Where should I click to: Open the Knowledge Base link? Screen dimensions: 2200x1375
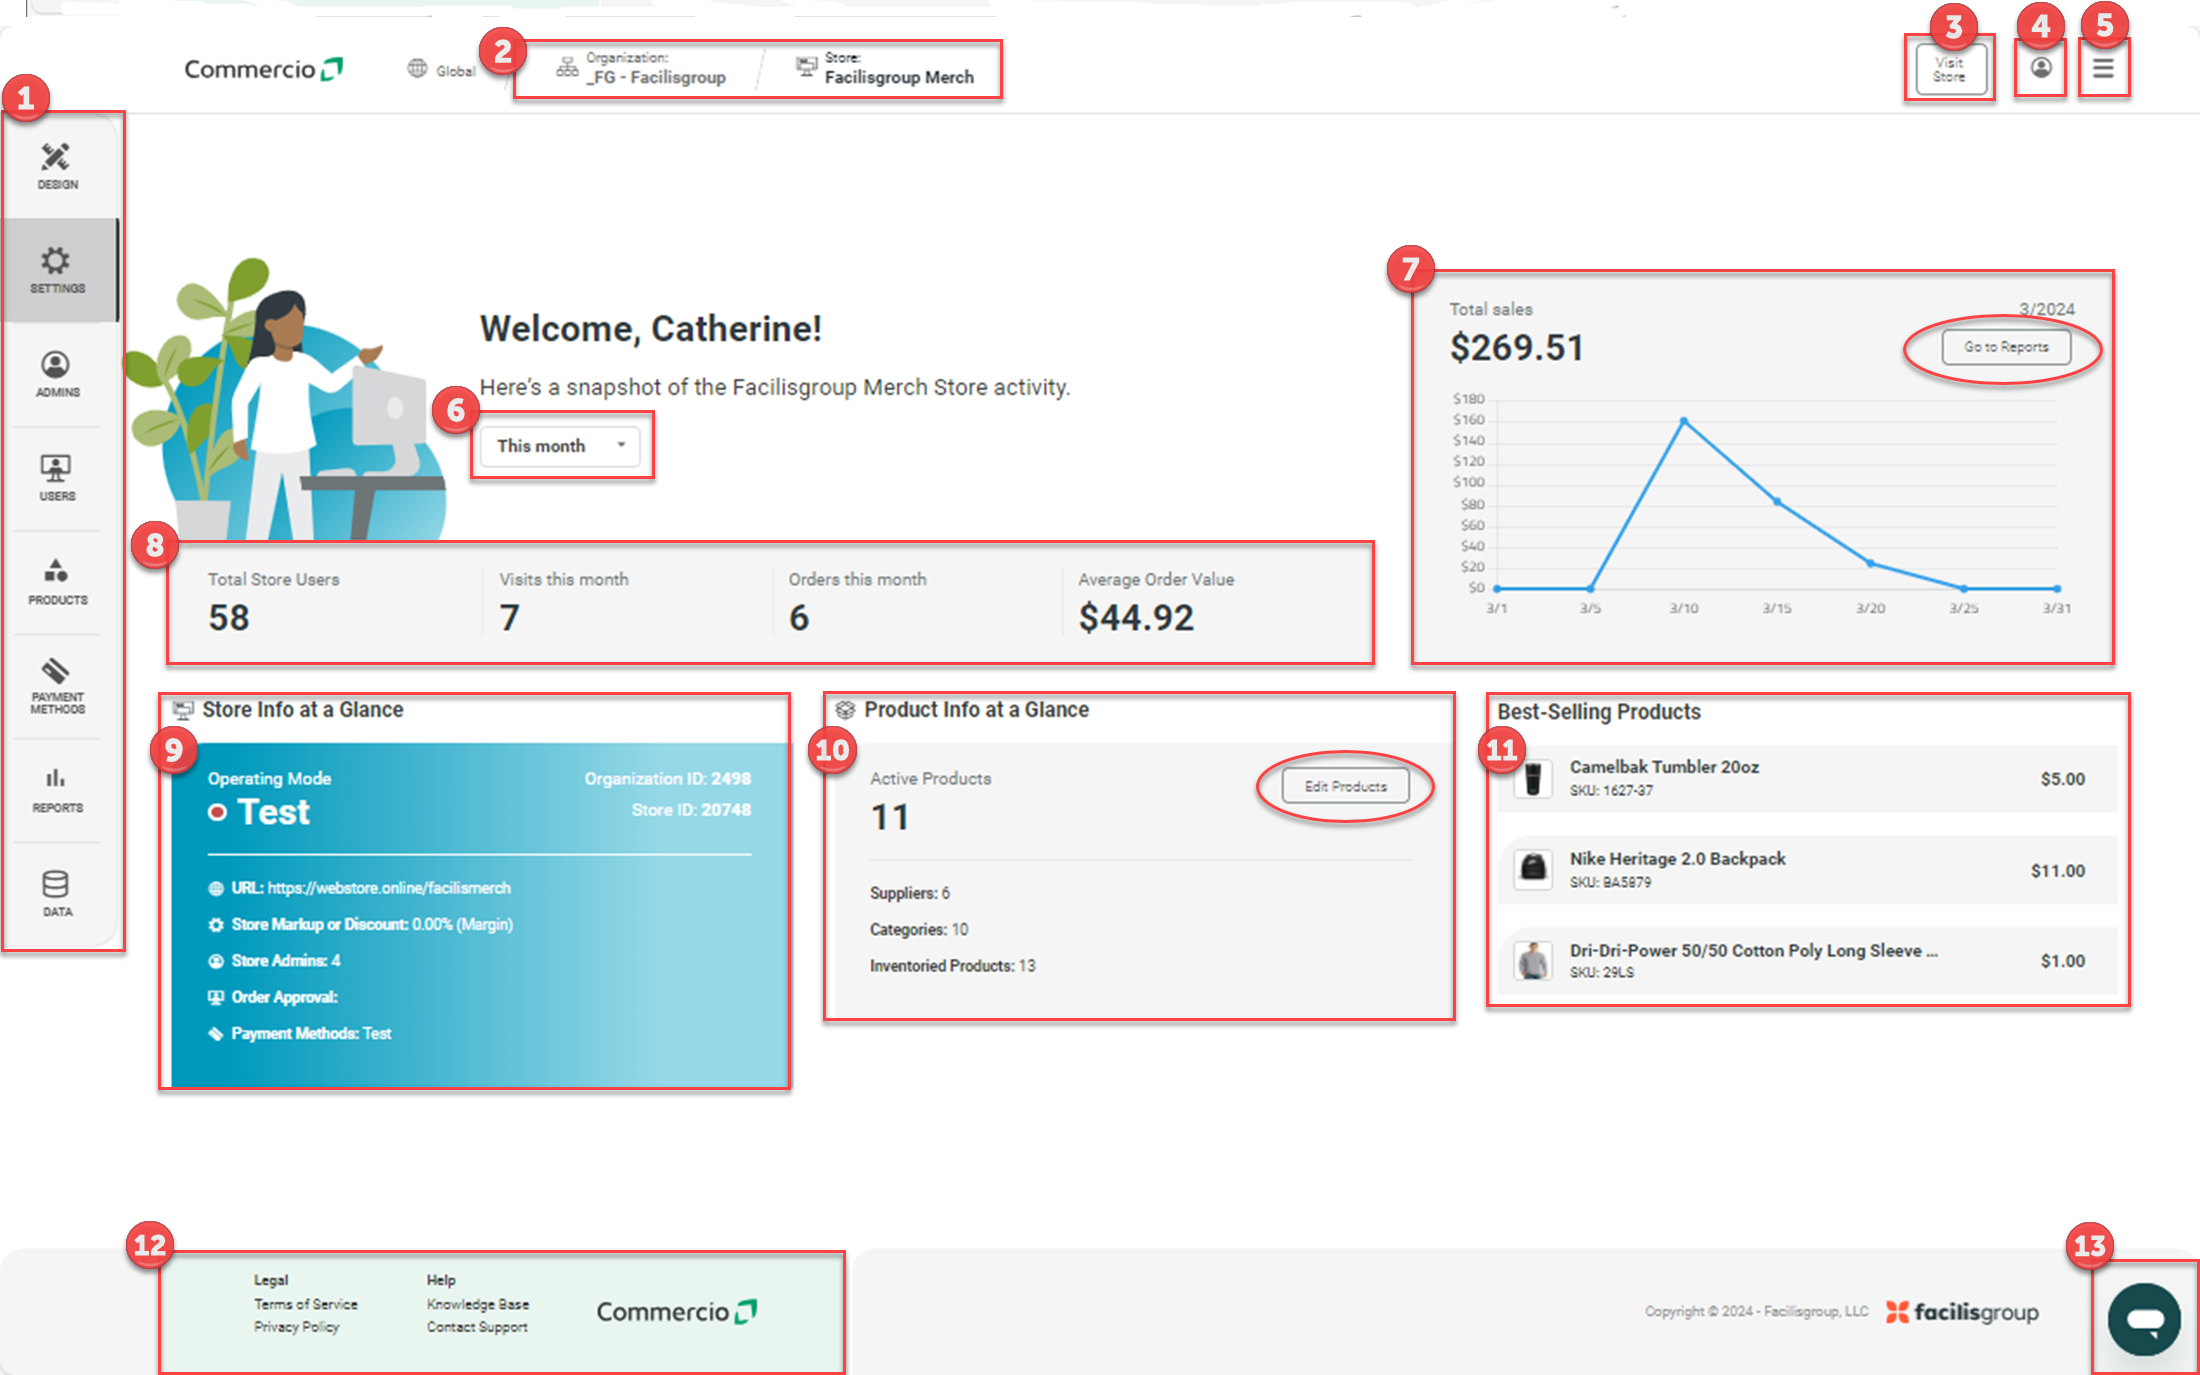pos(478,1304)
